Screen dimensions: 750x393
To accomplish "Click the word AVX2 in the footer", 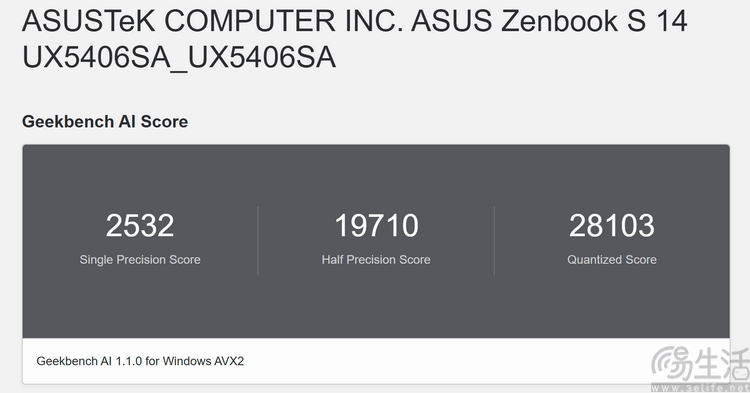I will coord(227,361).
